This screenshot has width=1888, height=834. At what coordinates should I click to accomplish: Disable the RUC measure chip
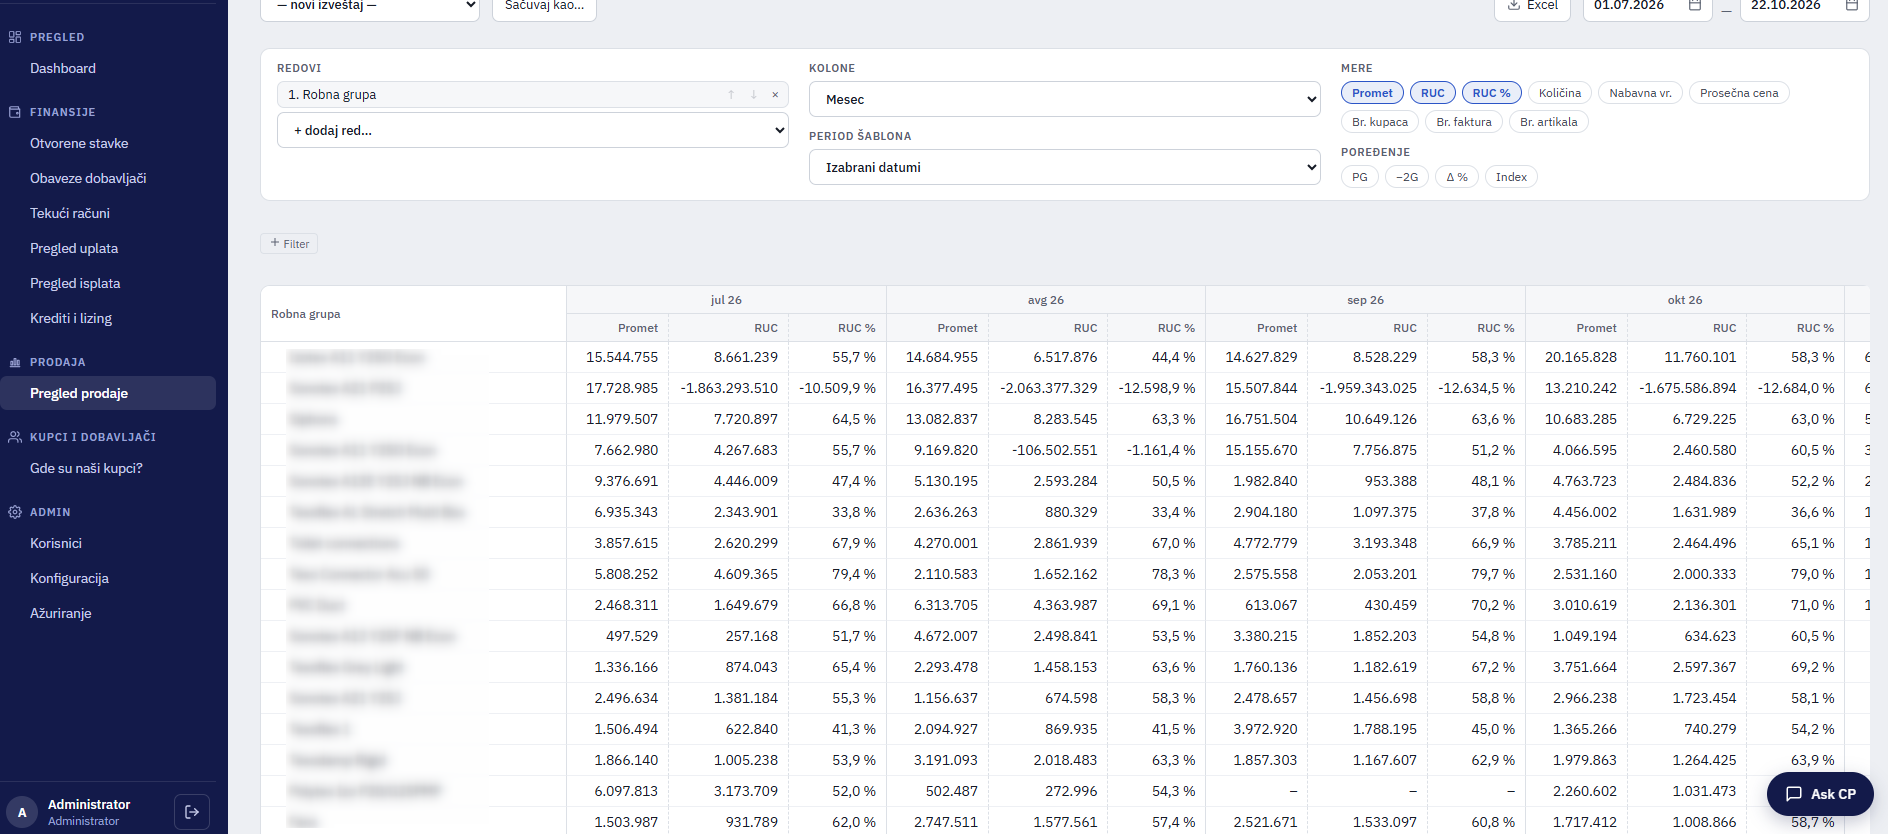1433,93
